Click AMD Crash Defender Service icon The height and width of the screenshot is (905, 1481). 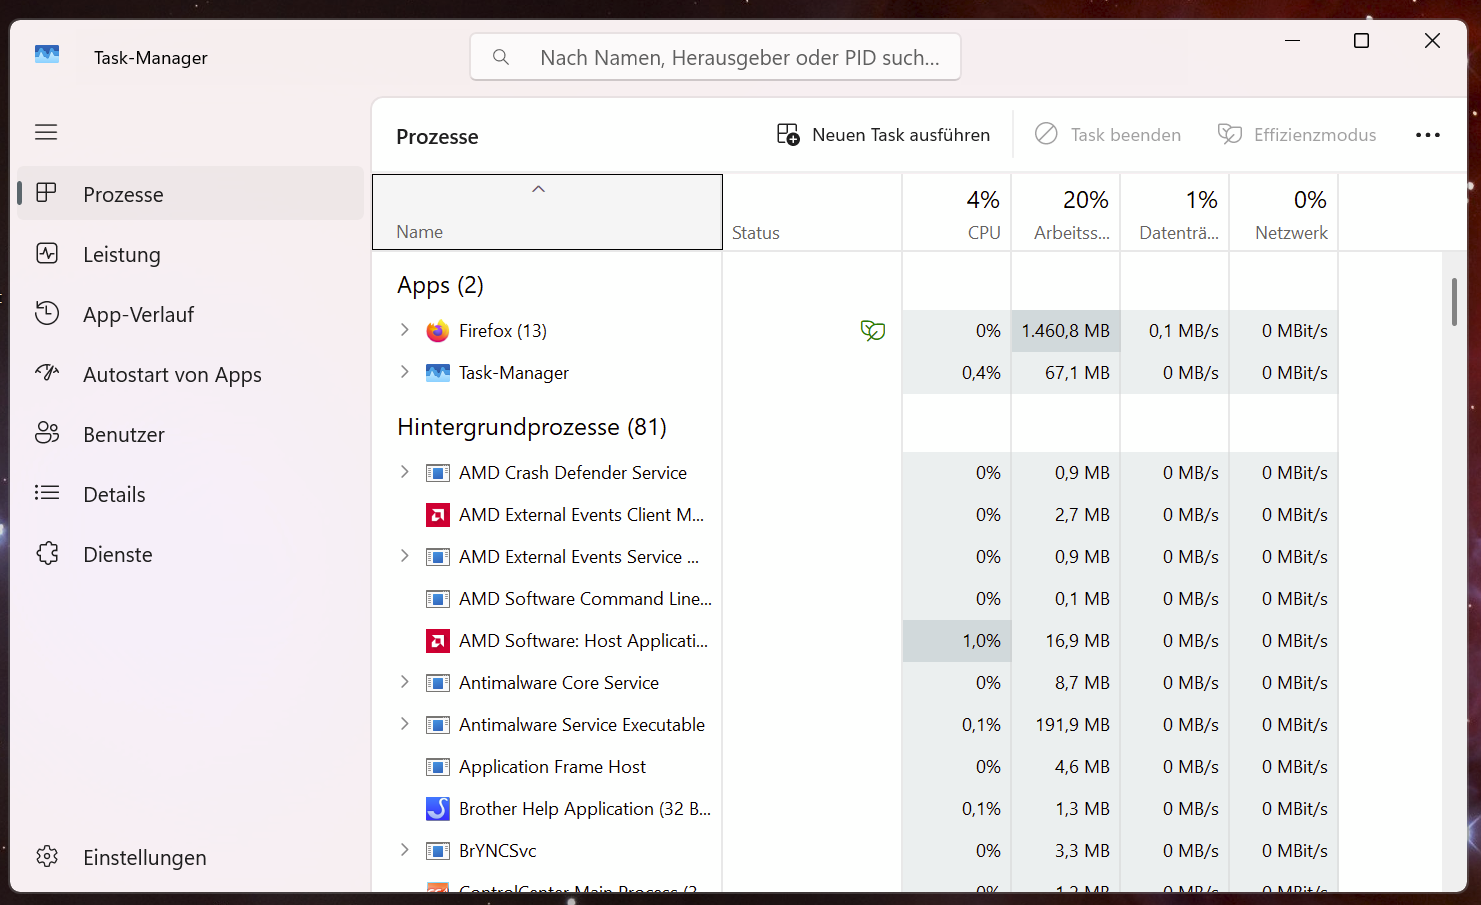pos(437,473)
